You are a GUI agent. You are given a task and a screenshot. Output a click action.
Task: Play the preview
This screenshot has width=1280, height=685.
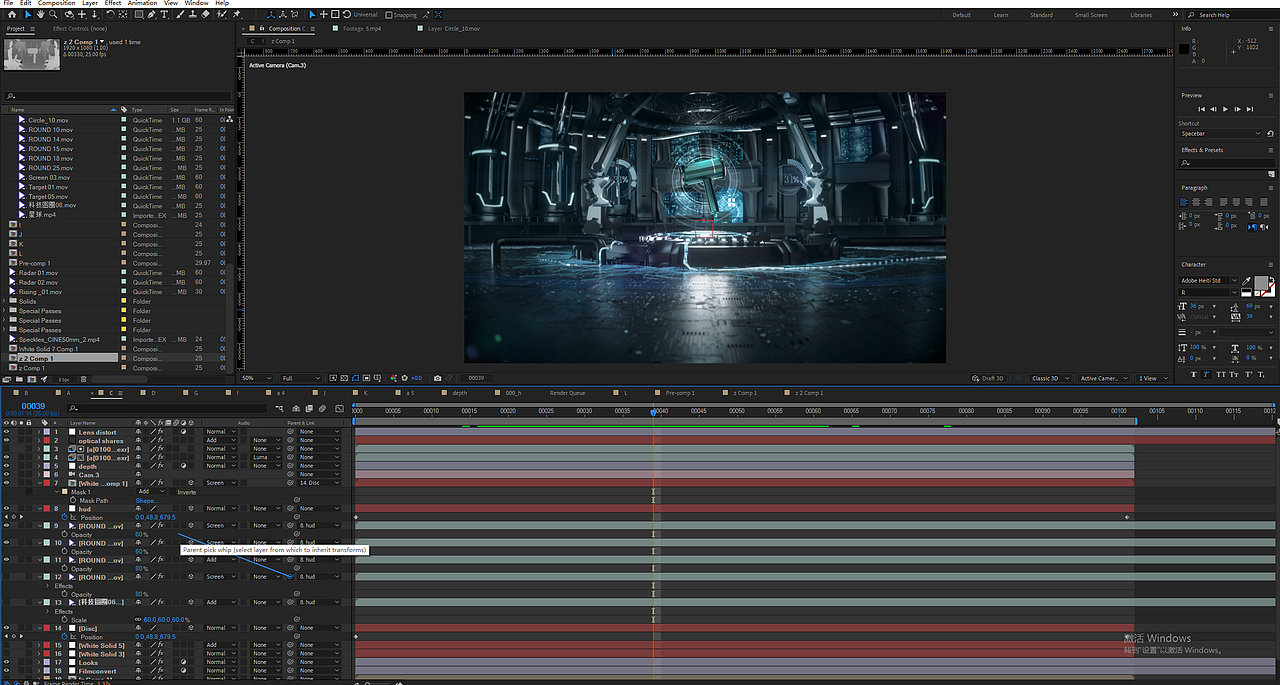coord(1225,109)
